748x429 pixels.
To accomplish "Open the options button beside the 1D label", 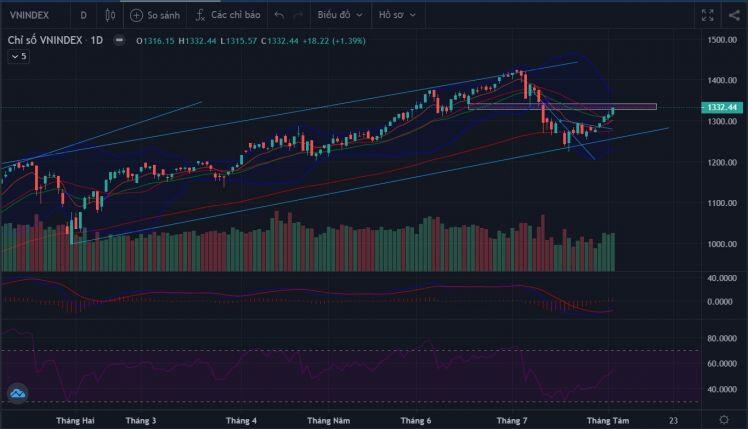I will [x=119, y=41].
